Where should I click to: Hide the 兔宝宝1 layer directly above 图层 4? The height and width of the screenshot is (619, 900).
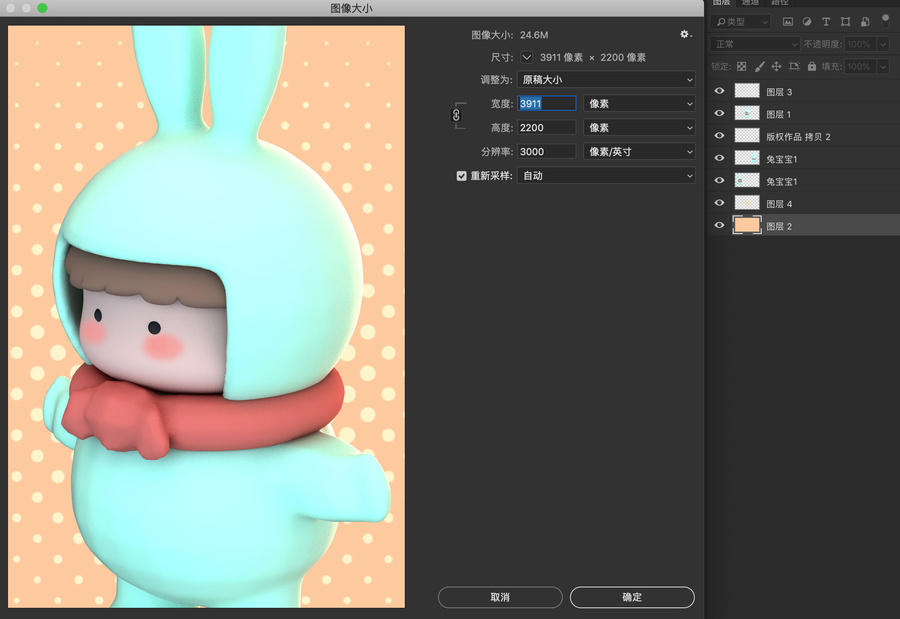[x=719, y=180]
